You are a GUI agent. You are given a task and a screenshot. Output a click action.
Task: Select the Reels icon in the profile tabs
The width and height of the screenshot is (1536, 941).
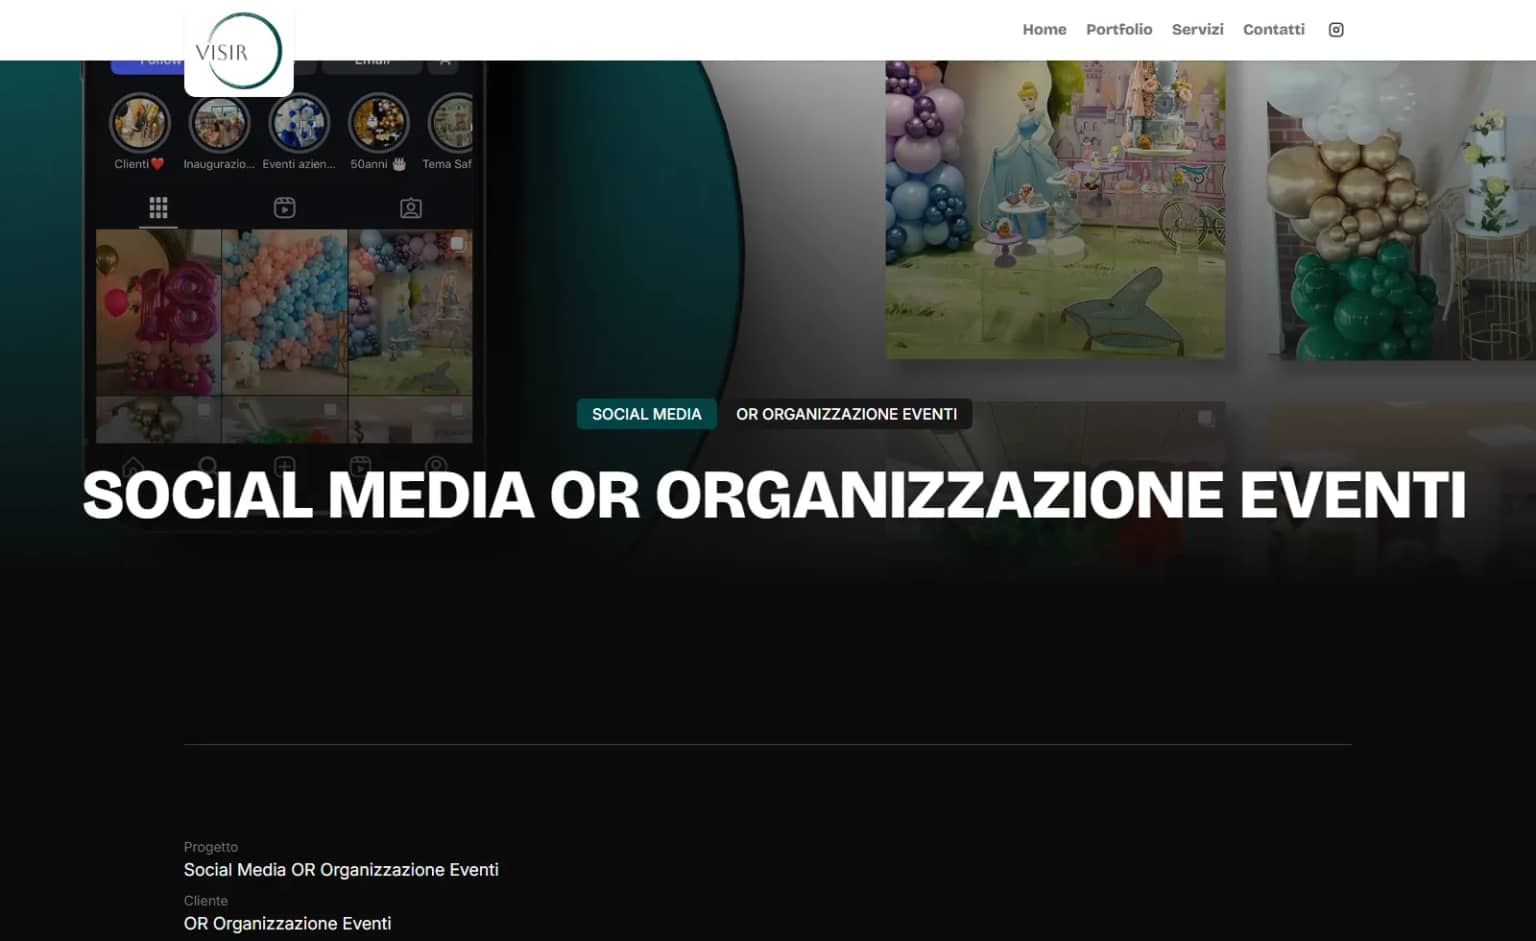click(x=285, y=207)
